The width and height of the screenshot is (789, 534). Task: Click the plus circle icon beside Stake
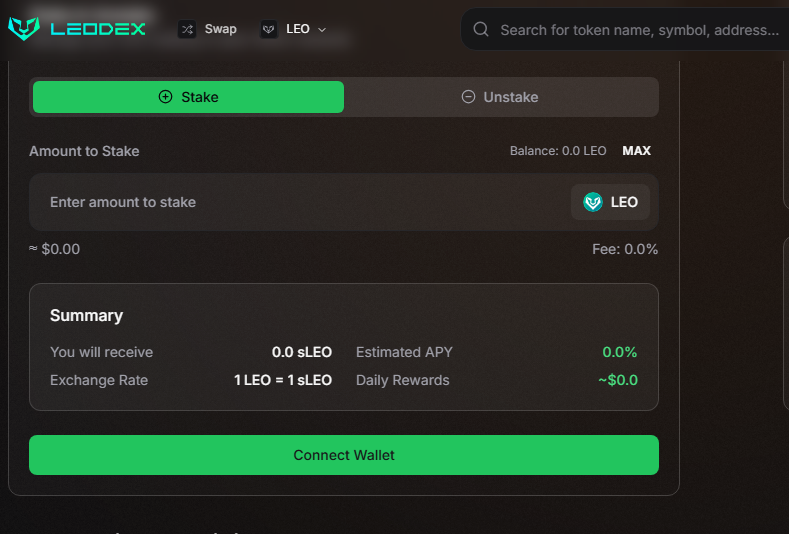[x=166, y=97]
